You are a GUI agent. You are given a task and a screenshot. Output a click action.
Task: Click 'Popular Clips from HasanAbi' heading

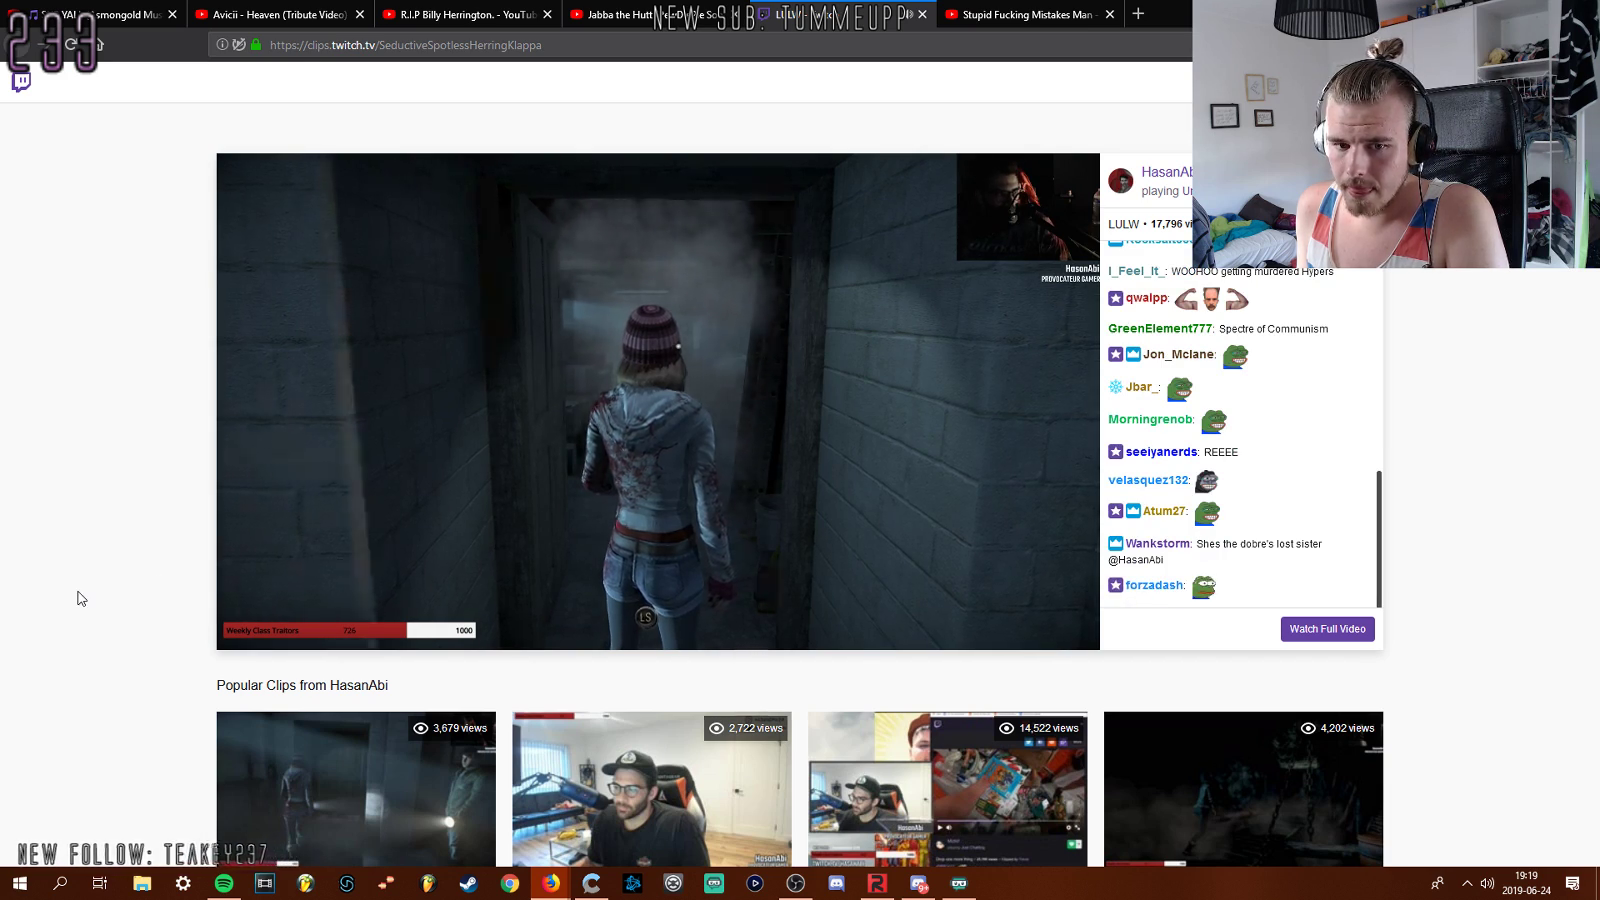302,685
